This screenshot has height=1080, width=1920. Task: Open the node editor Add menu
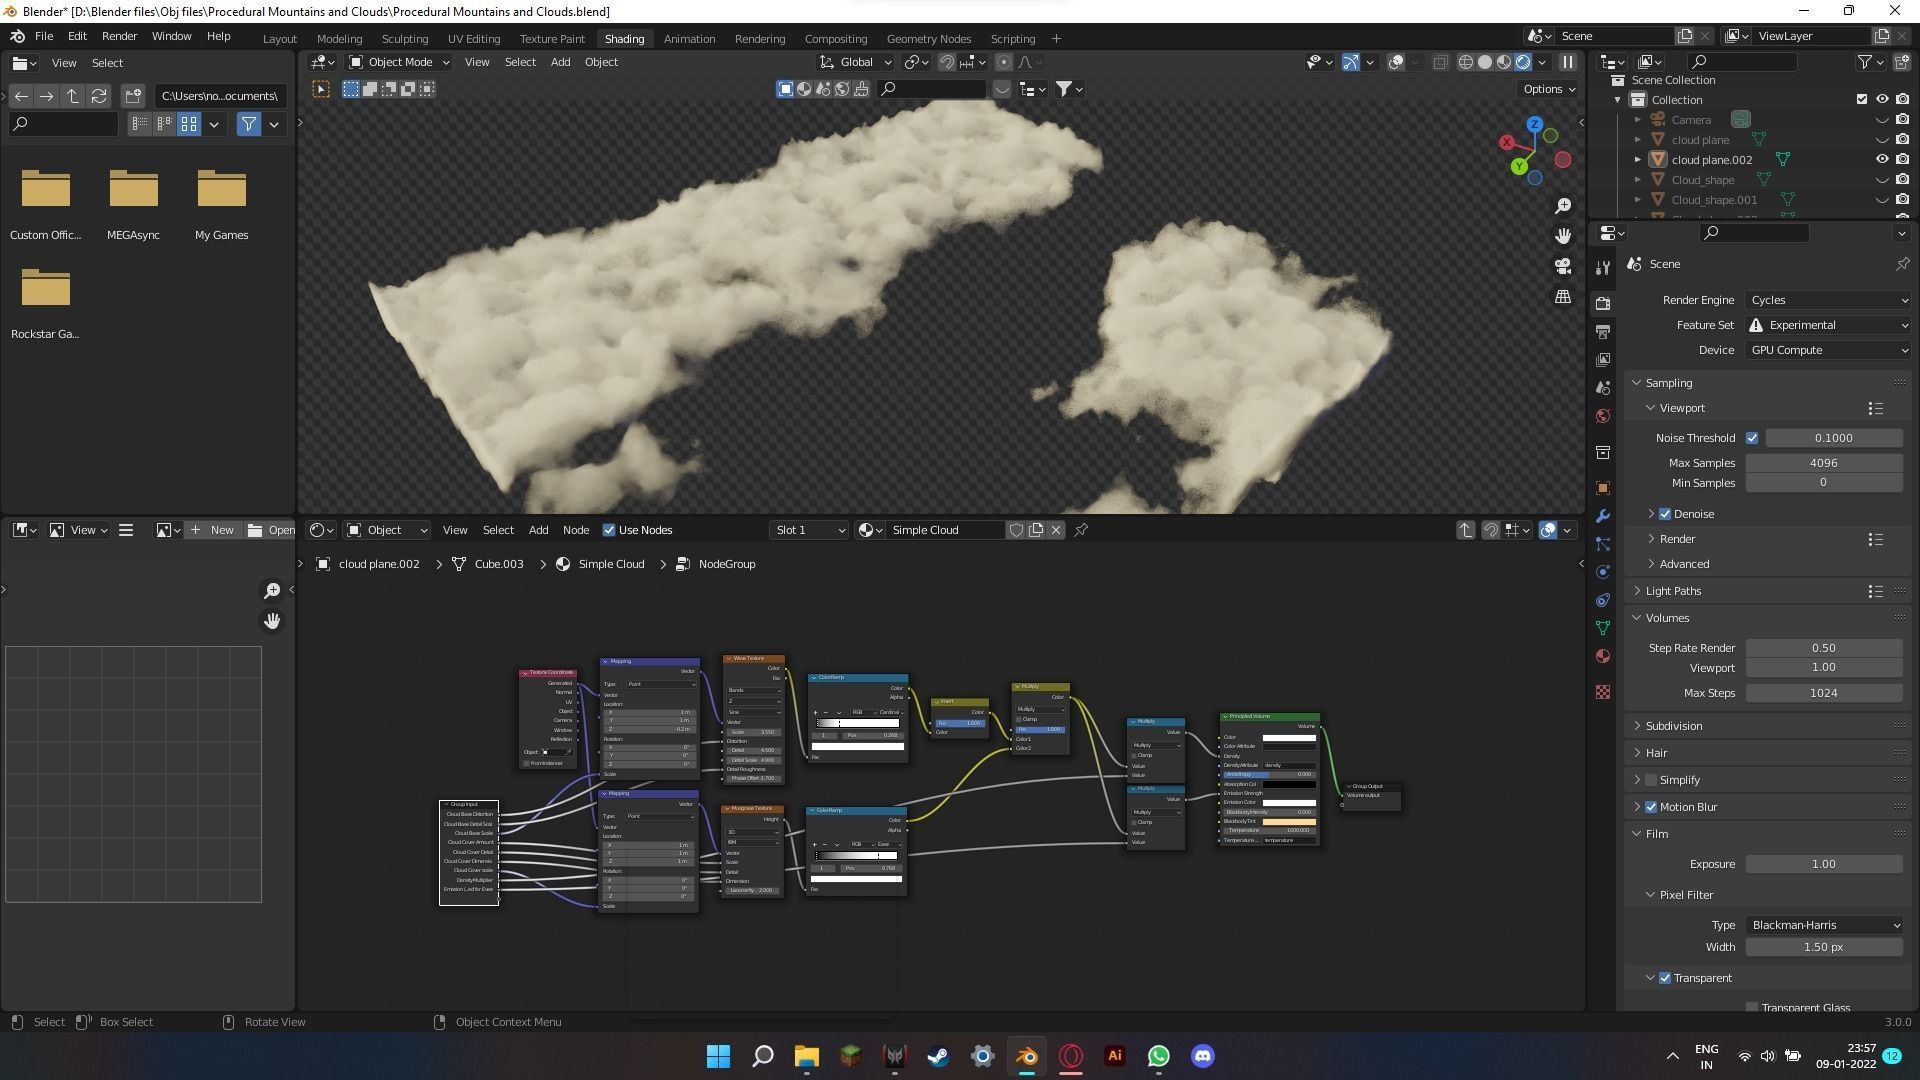point(538,530)
